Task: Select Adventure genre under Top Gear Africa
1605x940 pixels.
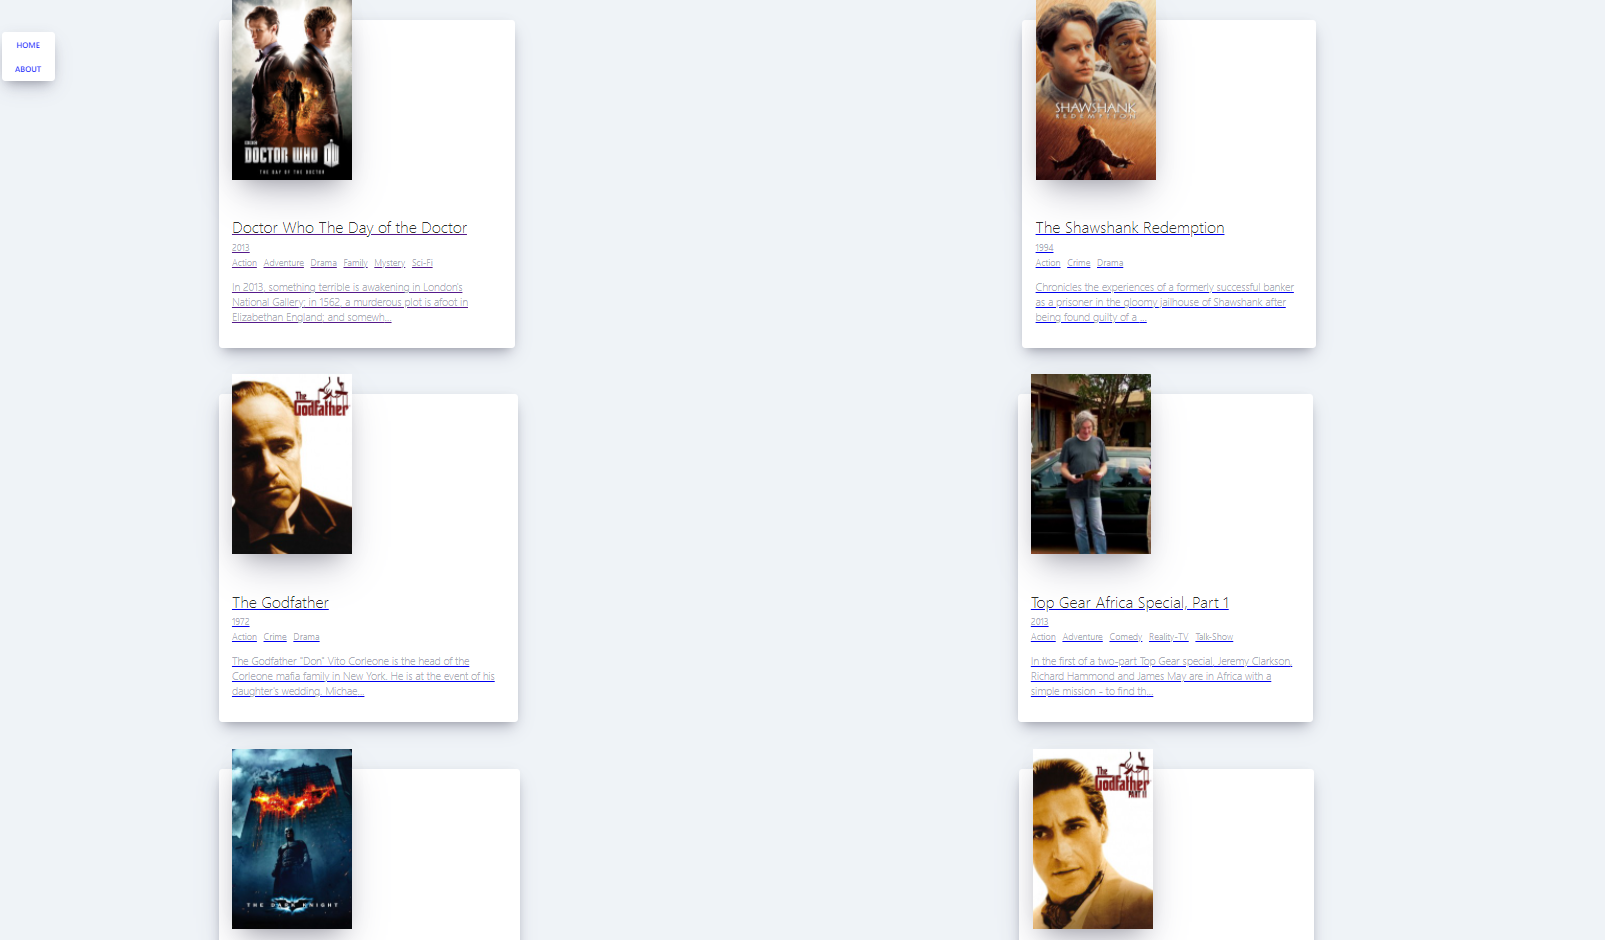Action: [1083, 637]
